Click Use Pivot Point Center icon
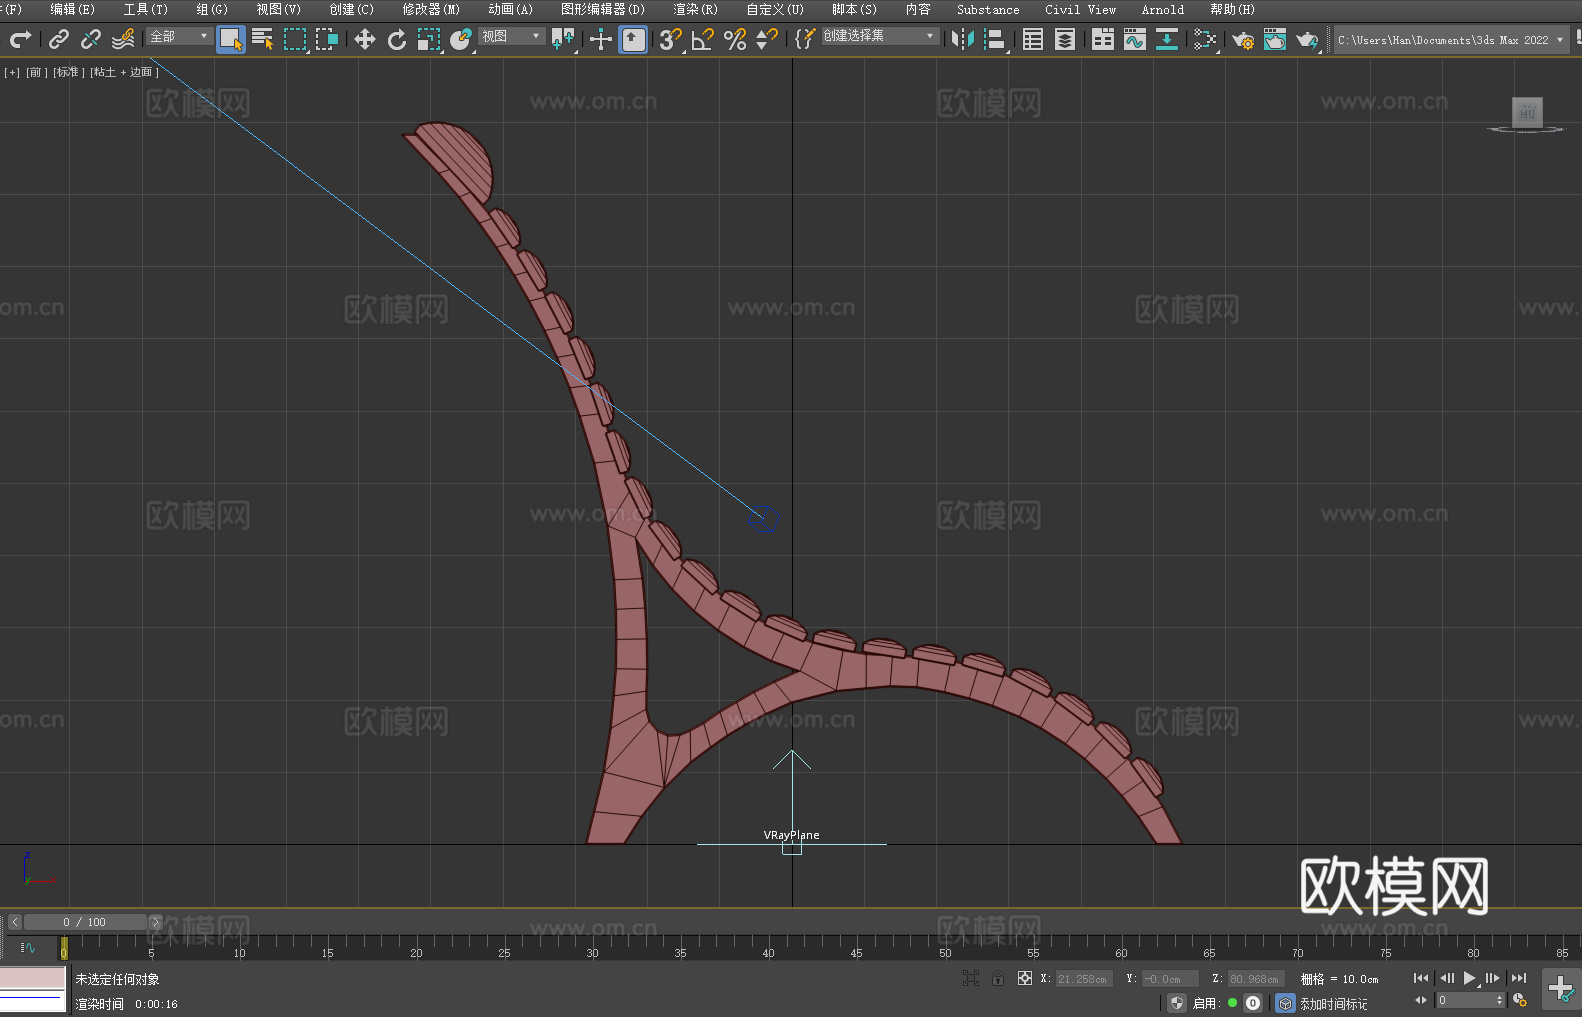Viewport: 1582px width, 1017px height. point(563,39)
